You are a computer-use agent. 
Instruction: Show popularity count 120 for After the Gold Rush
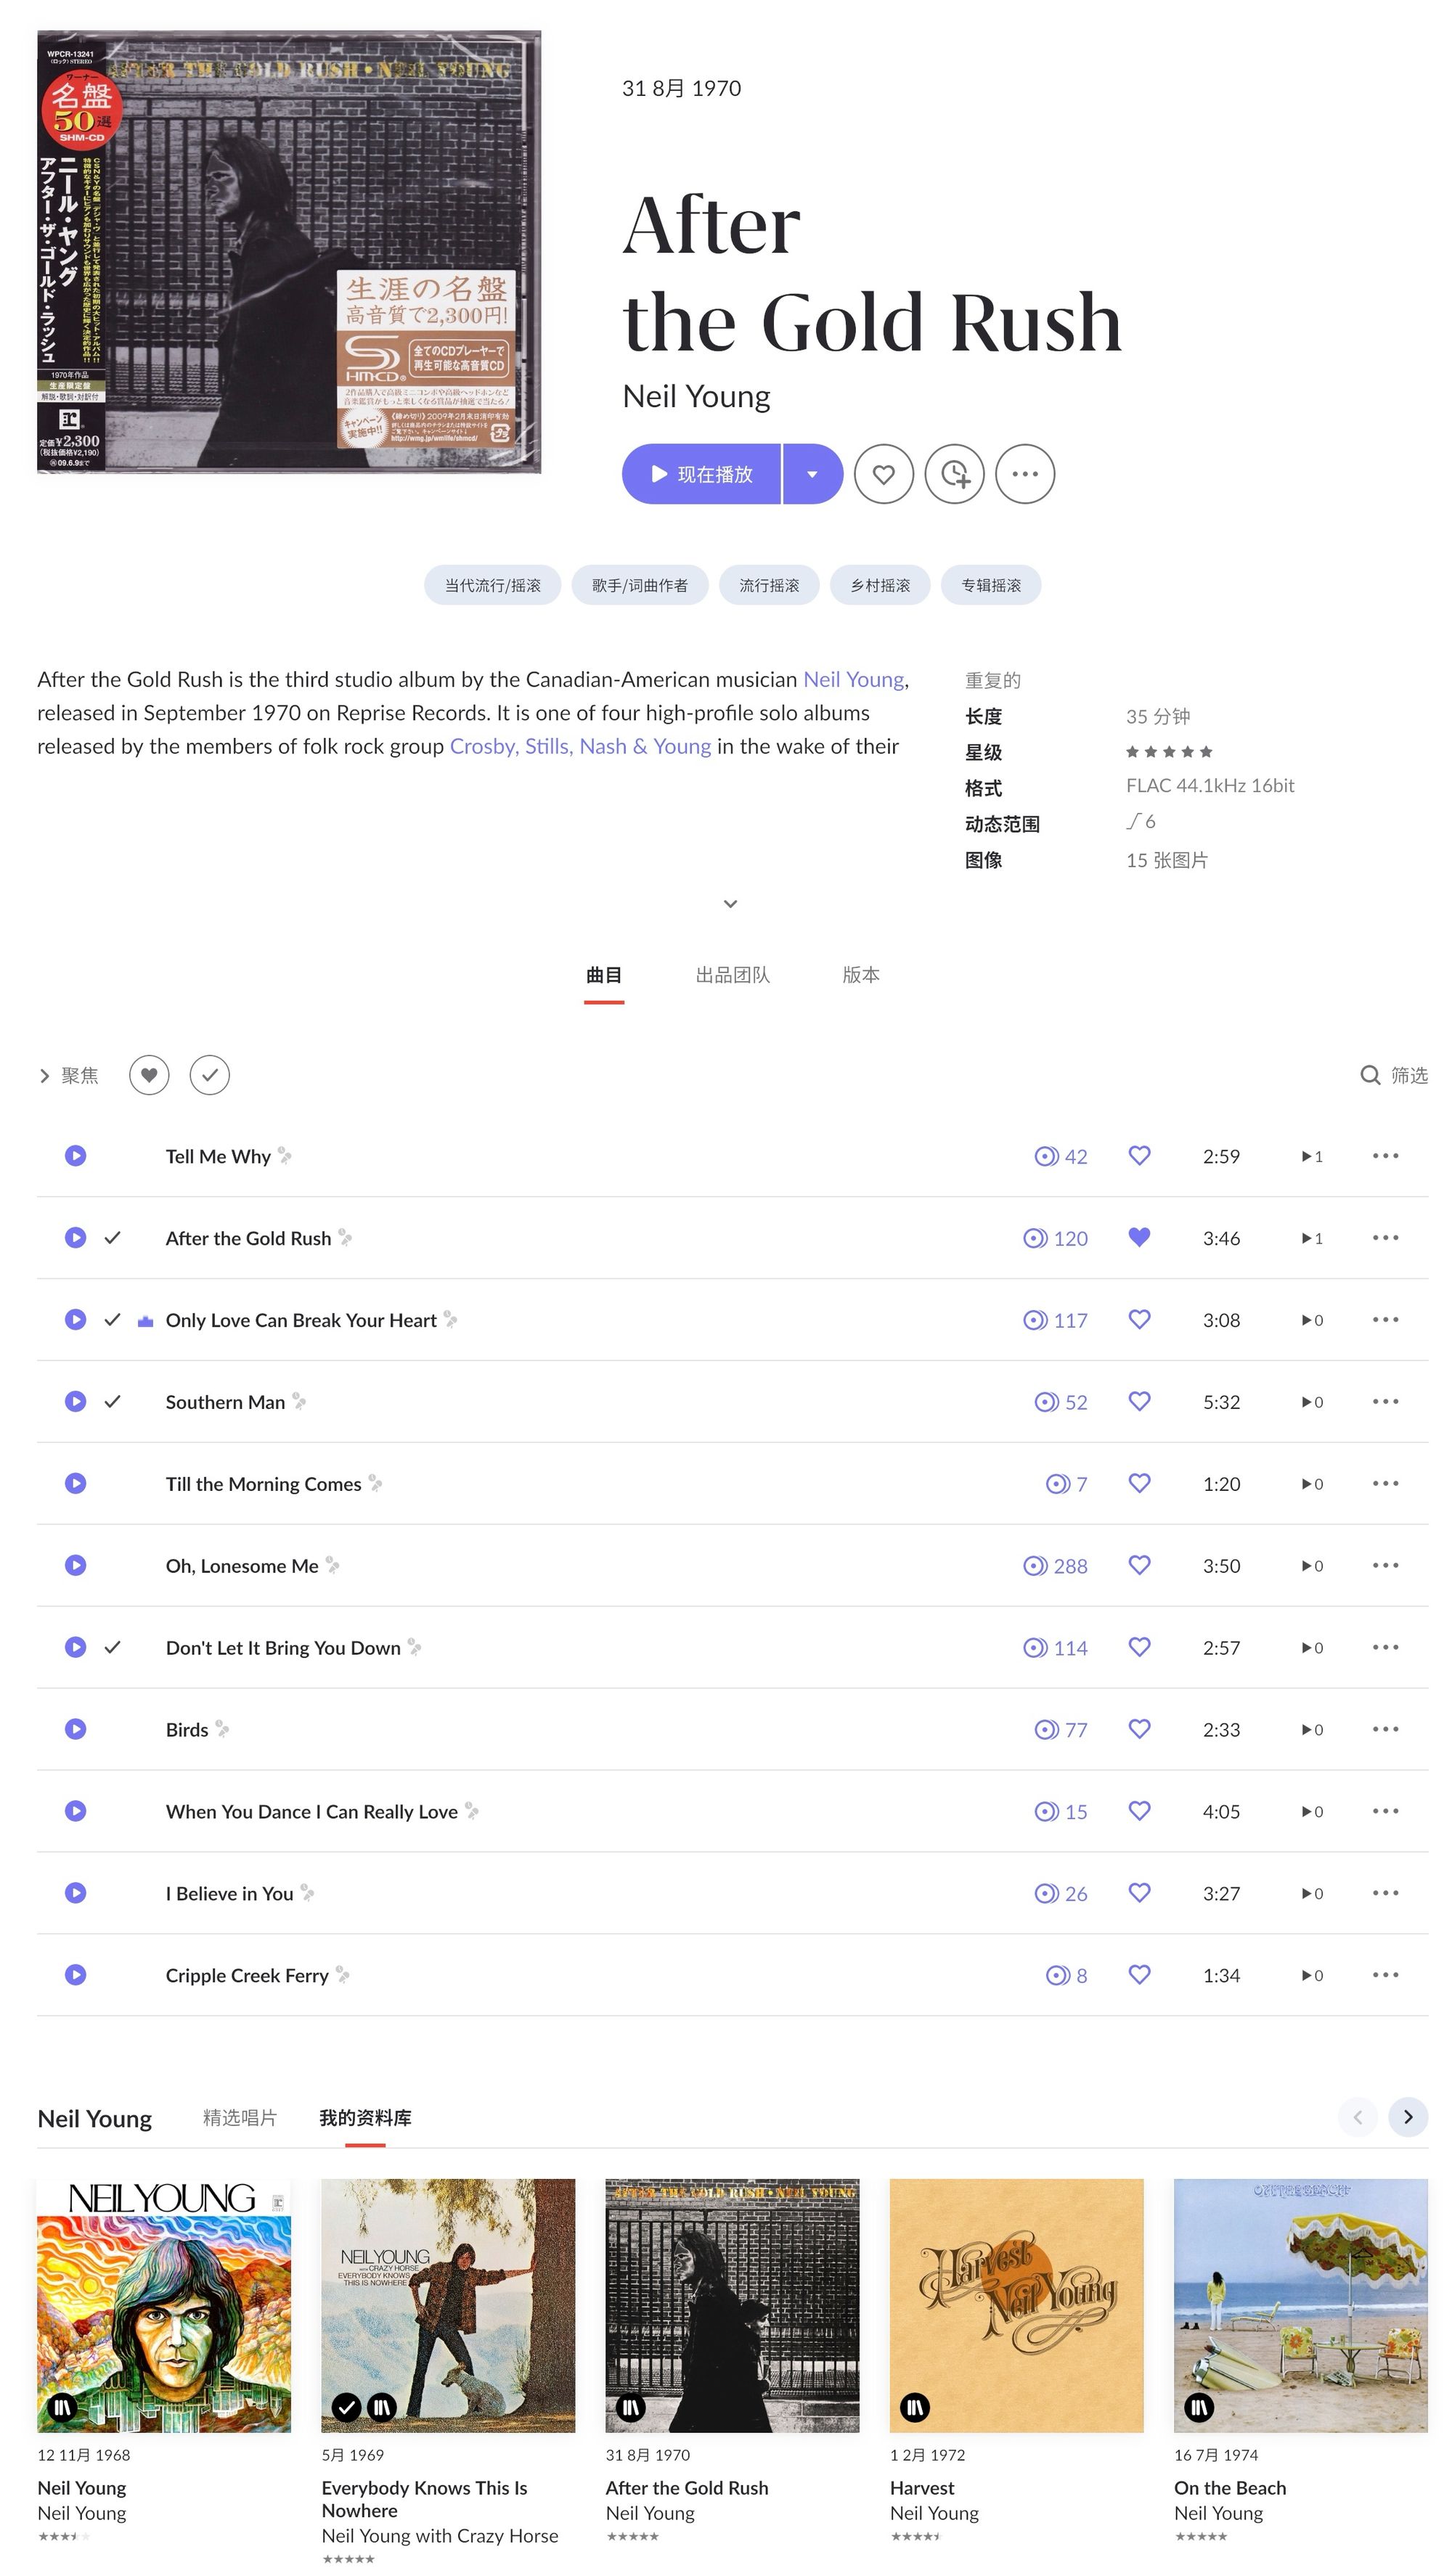tap(1055, 1238)
